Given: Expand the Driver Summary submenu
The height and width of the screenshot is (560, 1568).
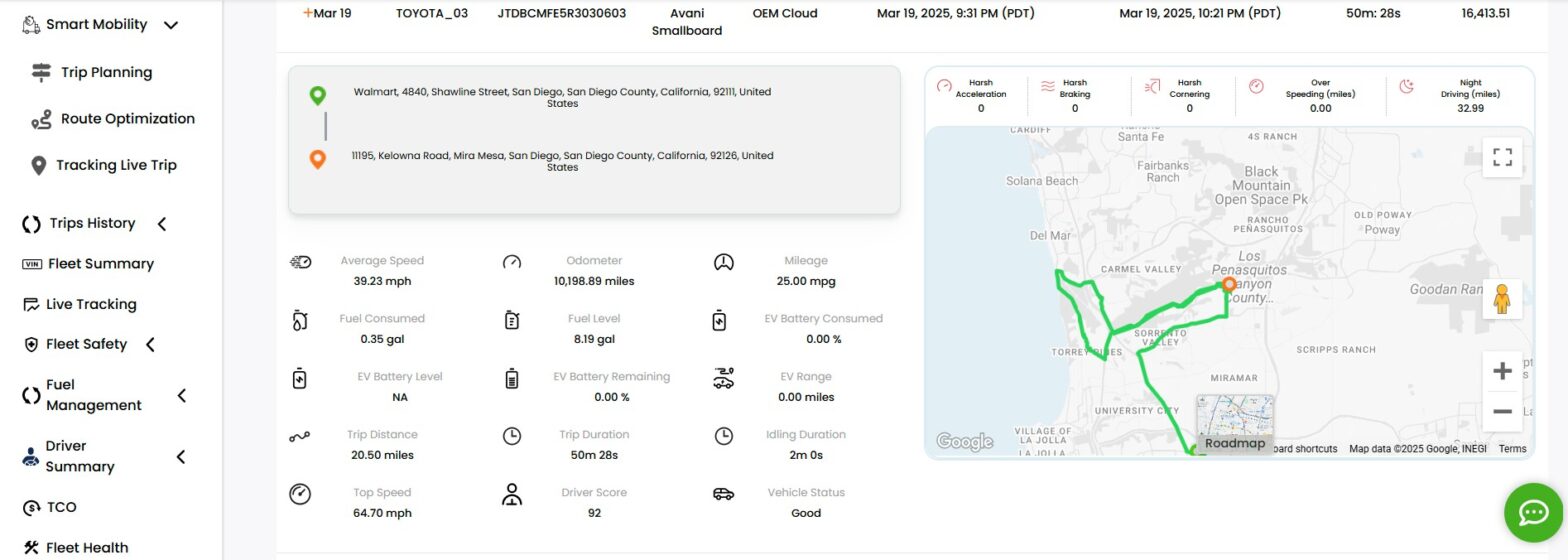Looking at the screenshot, I should [182, 457].
